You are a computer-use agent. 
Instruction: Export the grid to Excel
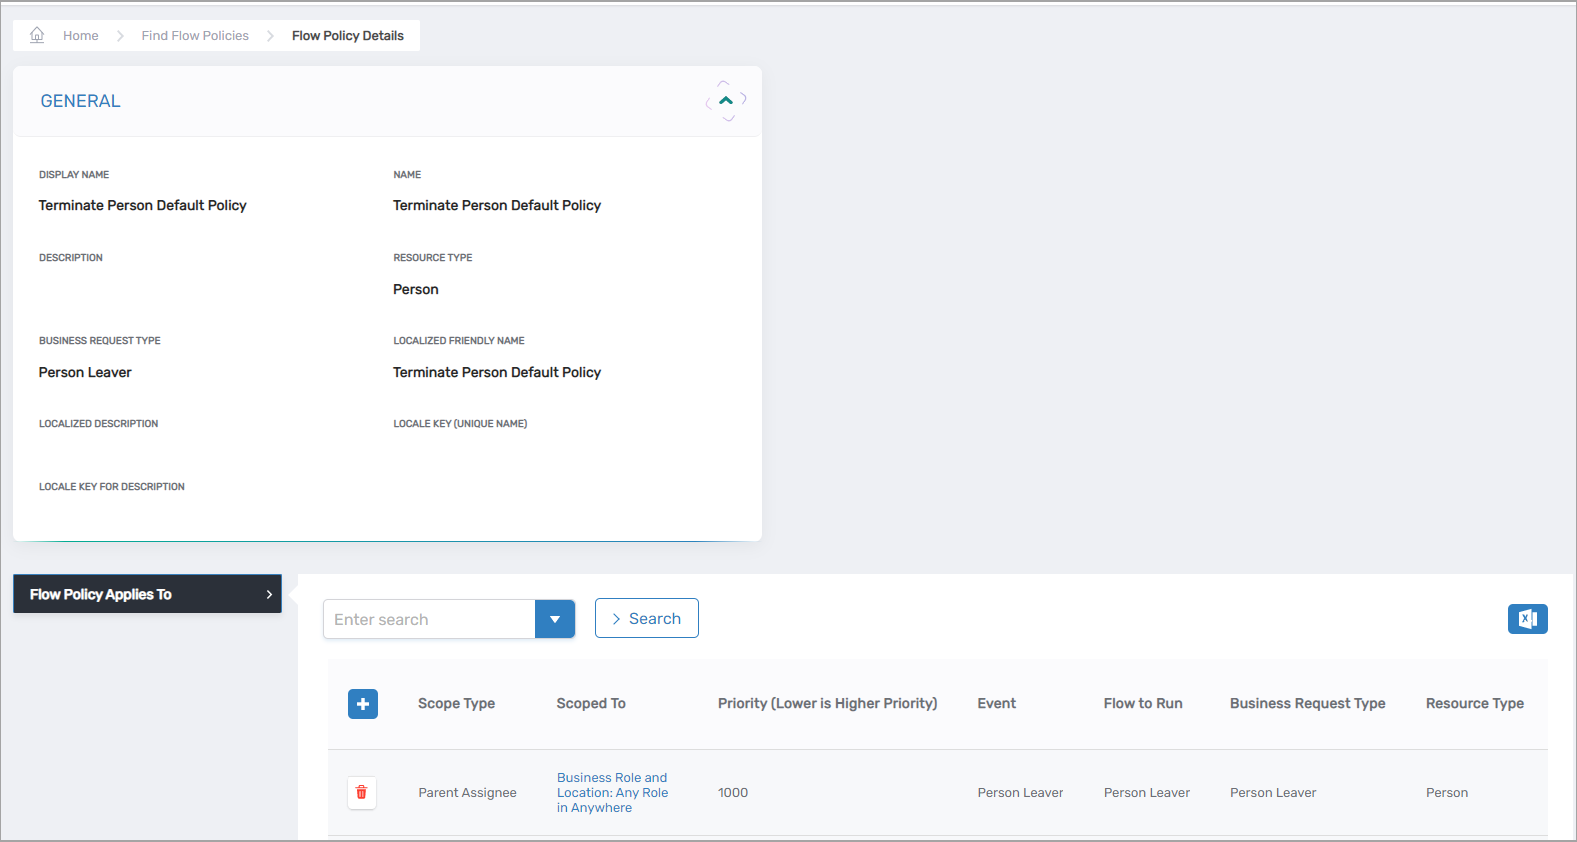pyautogui.click(x=1527, y=619)
